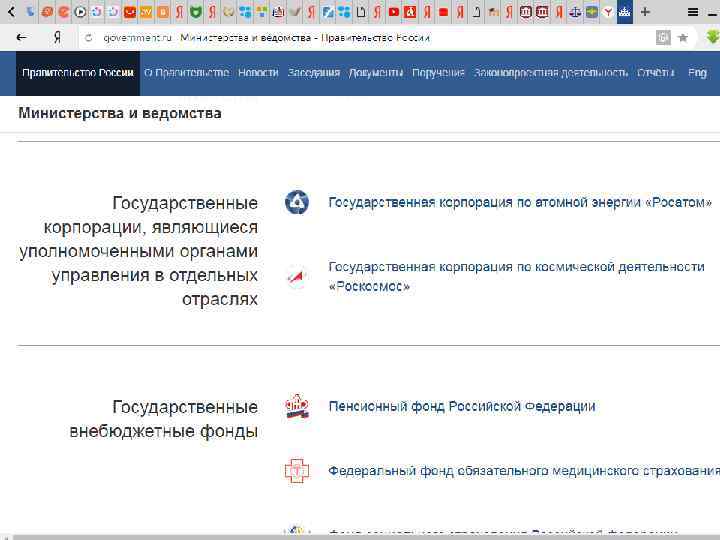Click the Rosatom logo icon
Image resolution: width=720 pixels, height=540 pixels.
297,202
